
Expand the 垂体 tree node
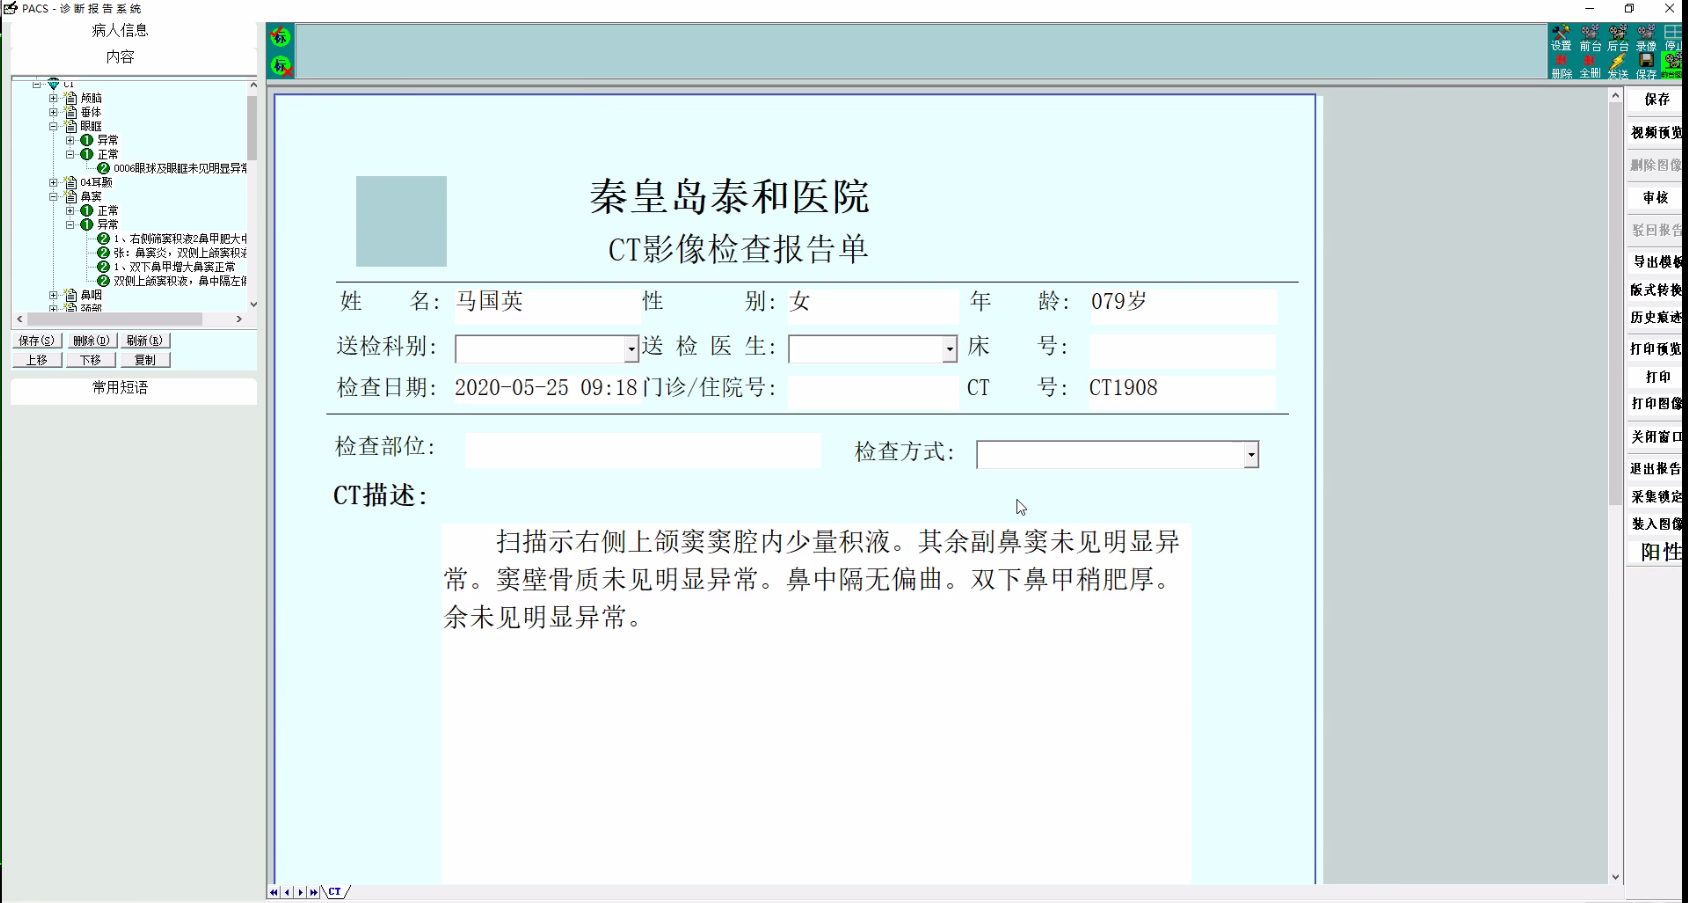[x=54, y=112]
